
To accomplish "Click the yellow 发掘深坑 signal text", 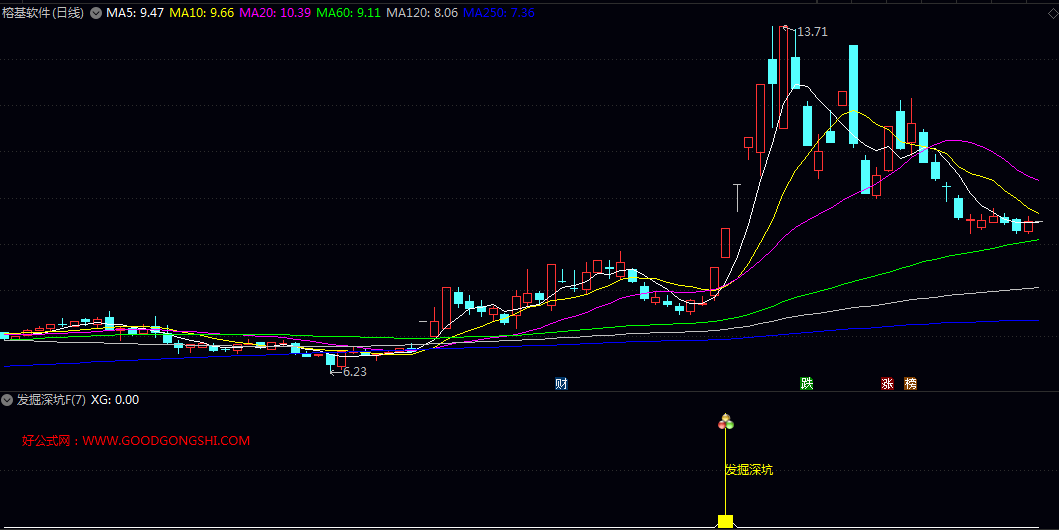I will tap(749, 469).
